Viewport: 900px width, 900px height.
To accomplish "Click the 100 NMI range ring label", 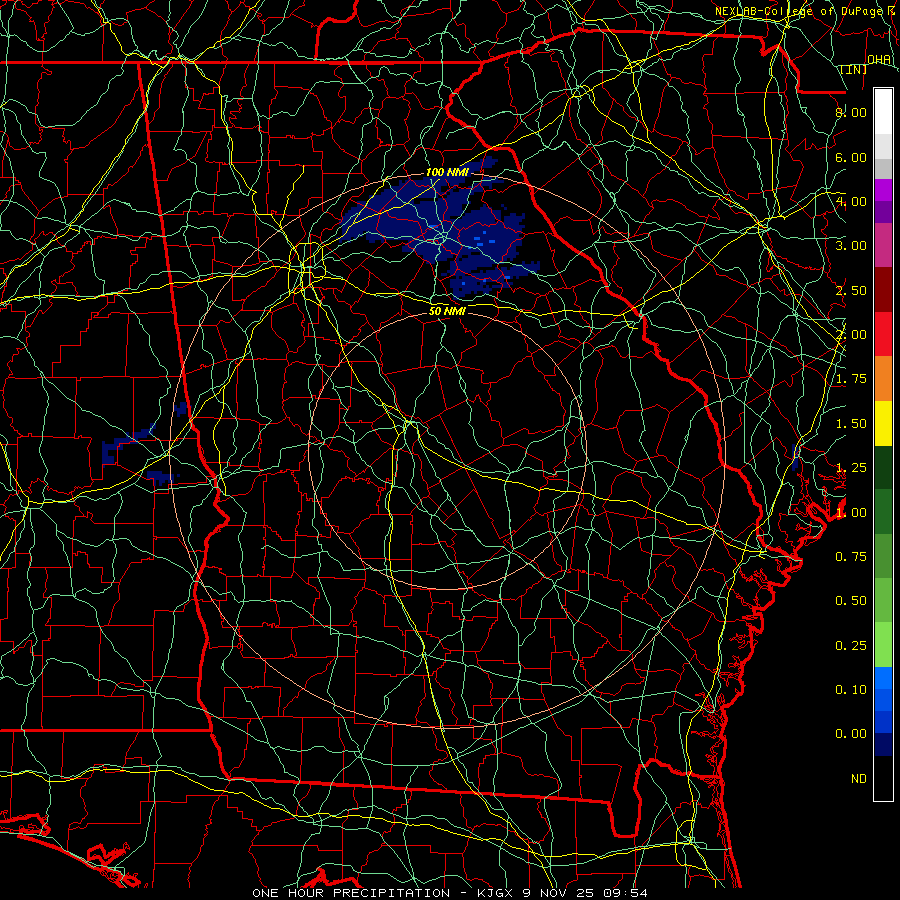I will [447, 172].
